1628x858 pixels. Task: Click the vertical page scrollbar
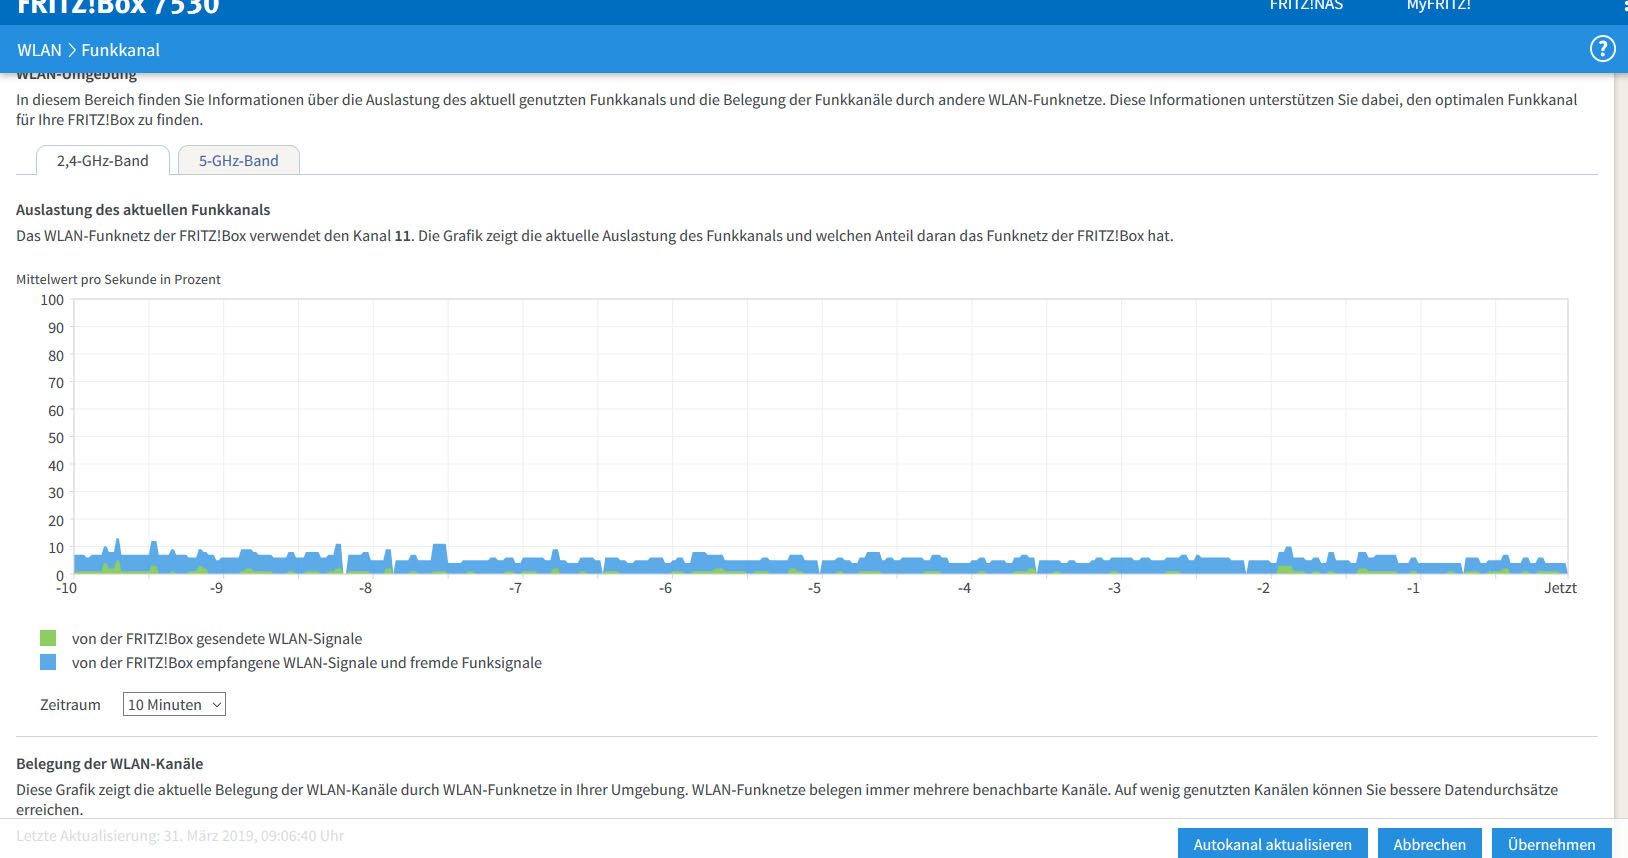point(1621,445)
